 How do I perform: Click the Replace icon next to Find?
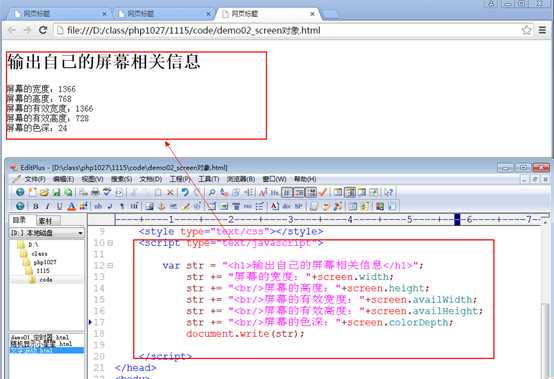click(224, 192)
